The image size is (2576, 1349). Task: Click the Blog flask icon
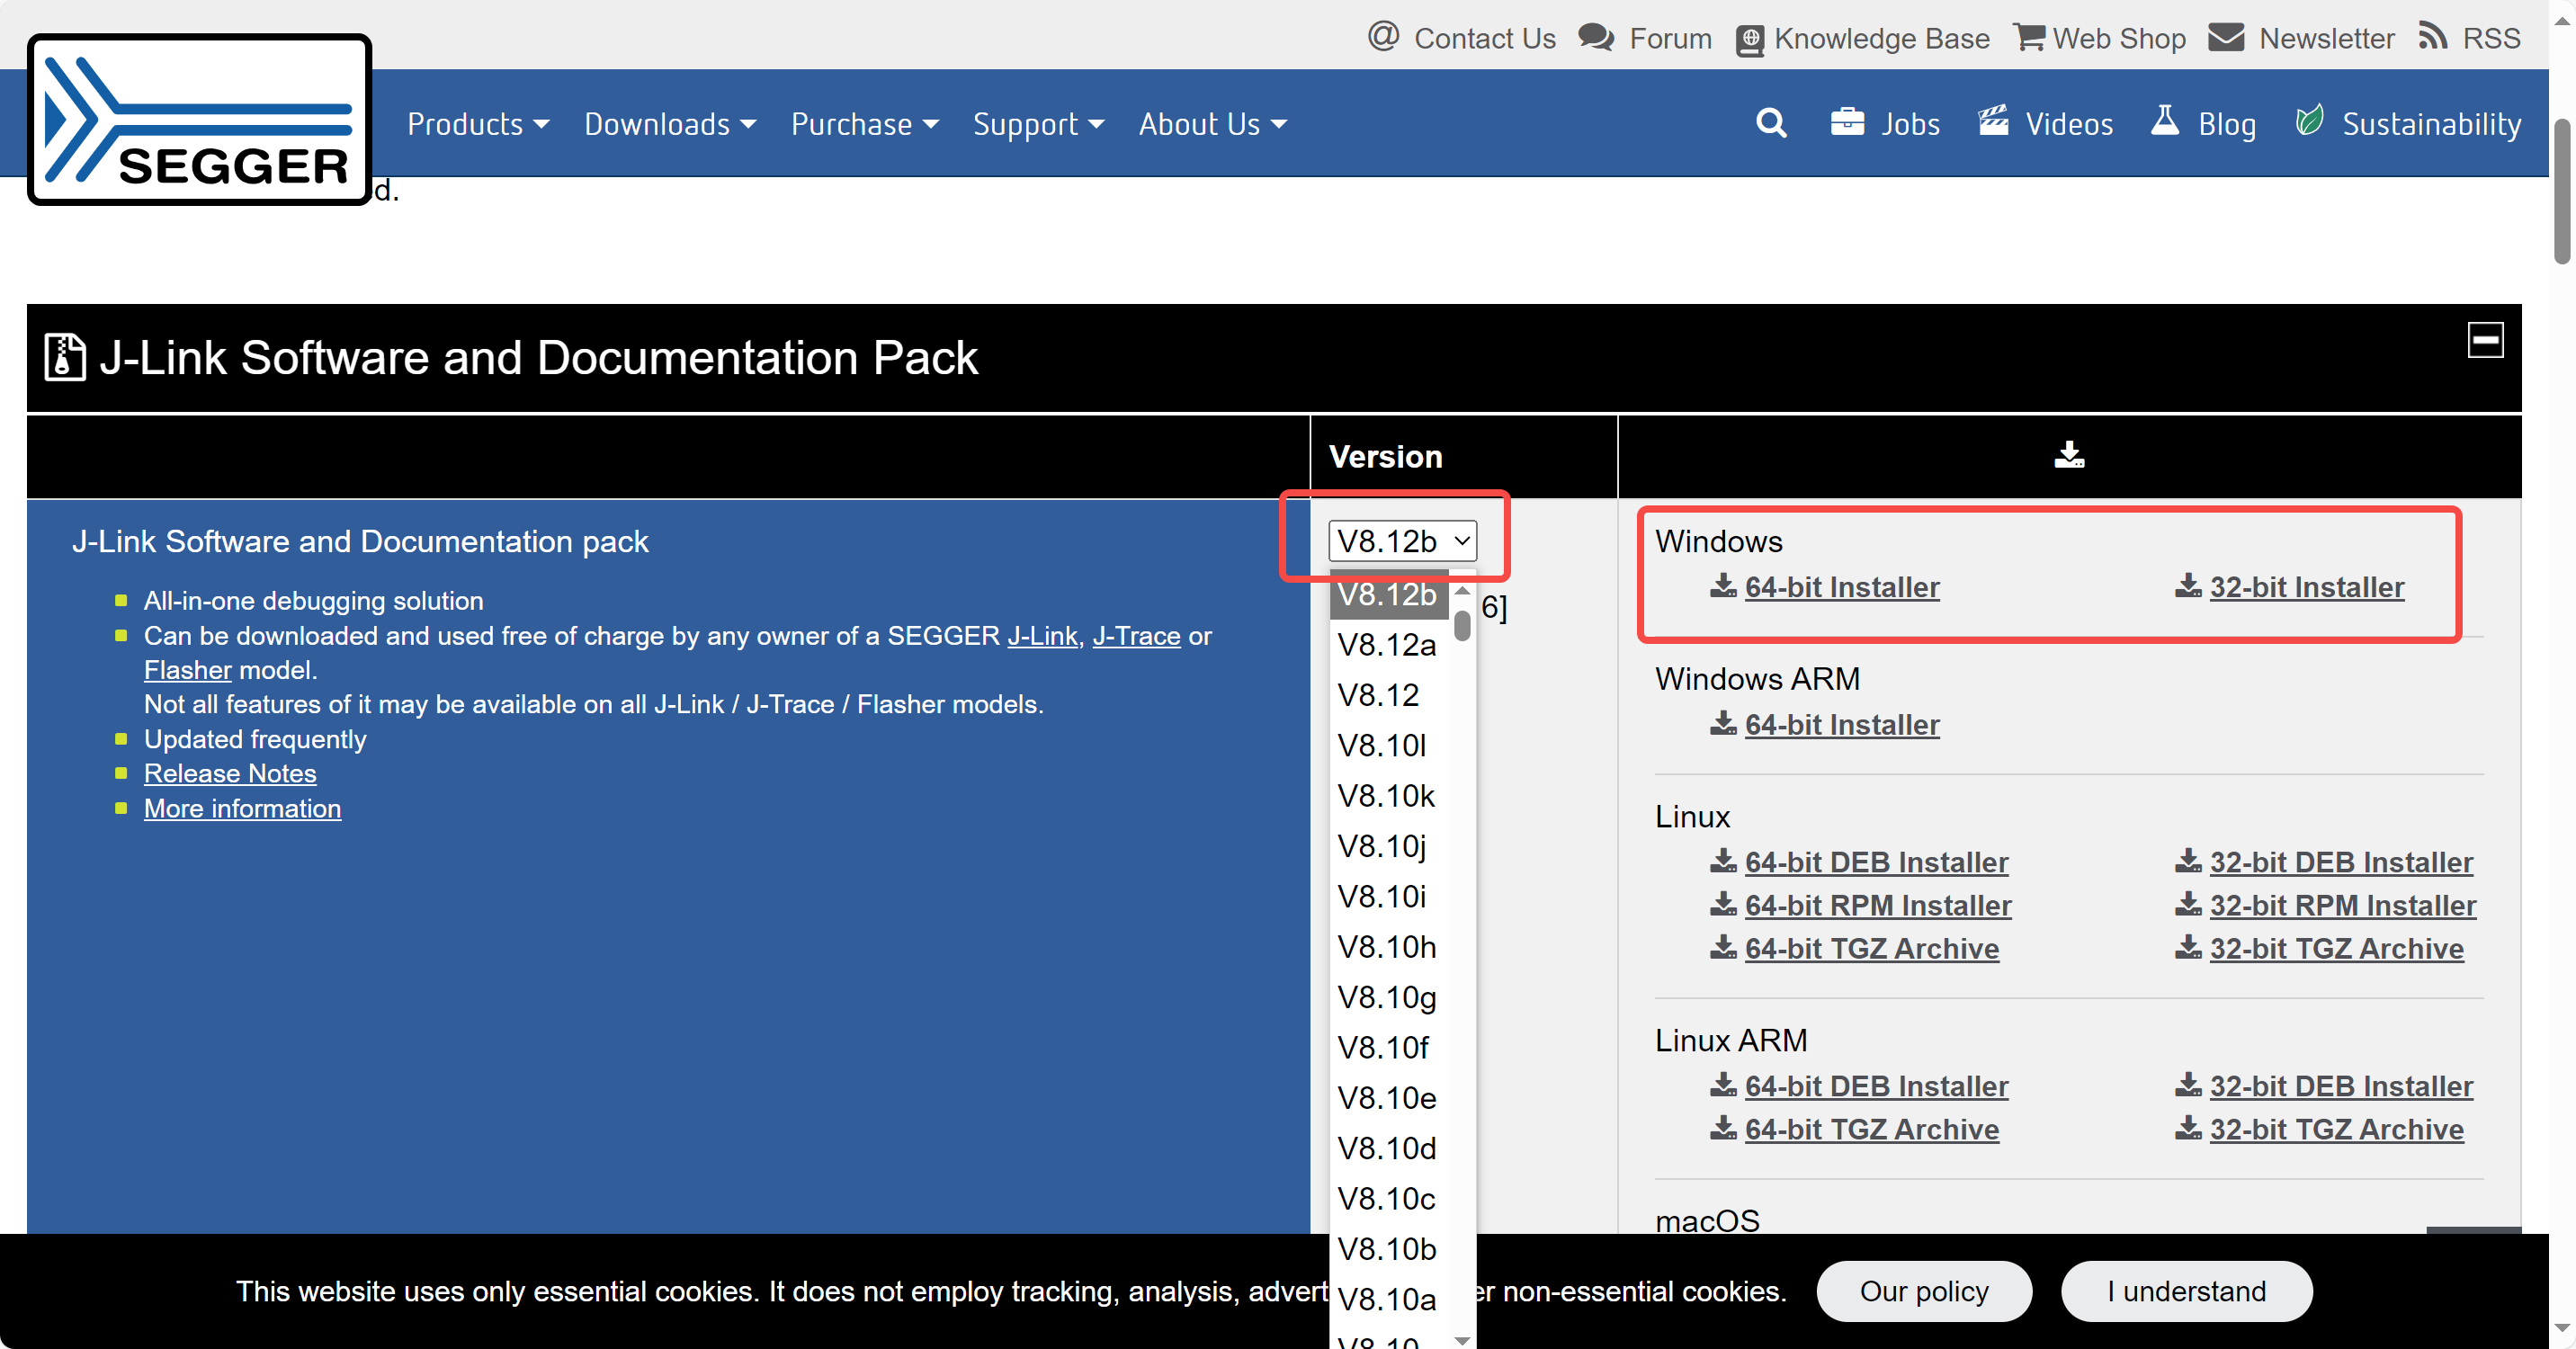click(2165, 121)
